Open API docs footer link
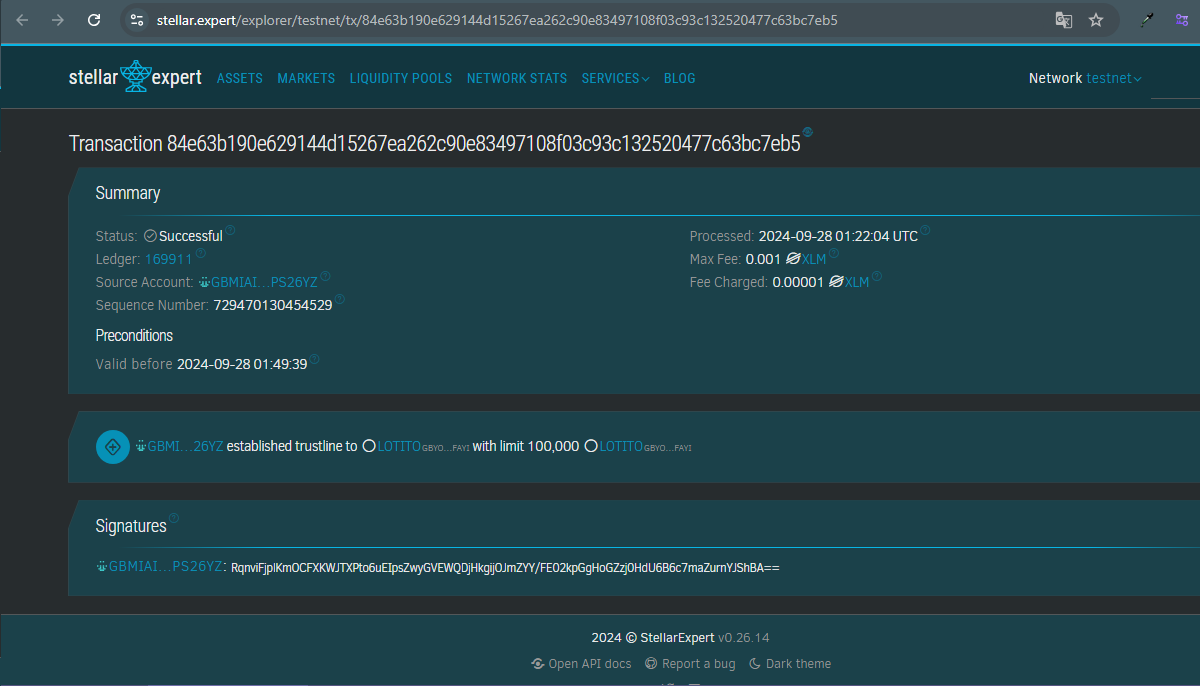Image resolution: width=1200 pixels, height=686 pixels. pos(582,663)
